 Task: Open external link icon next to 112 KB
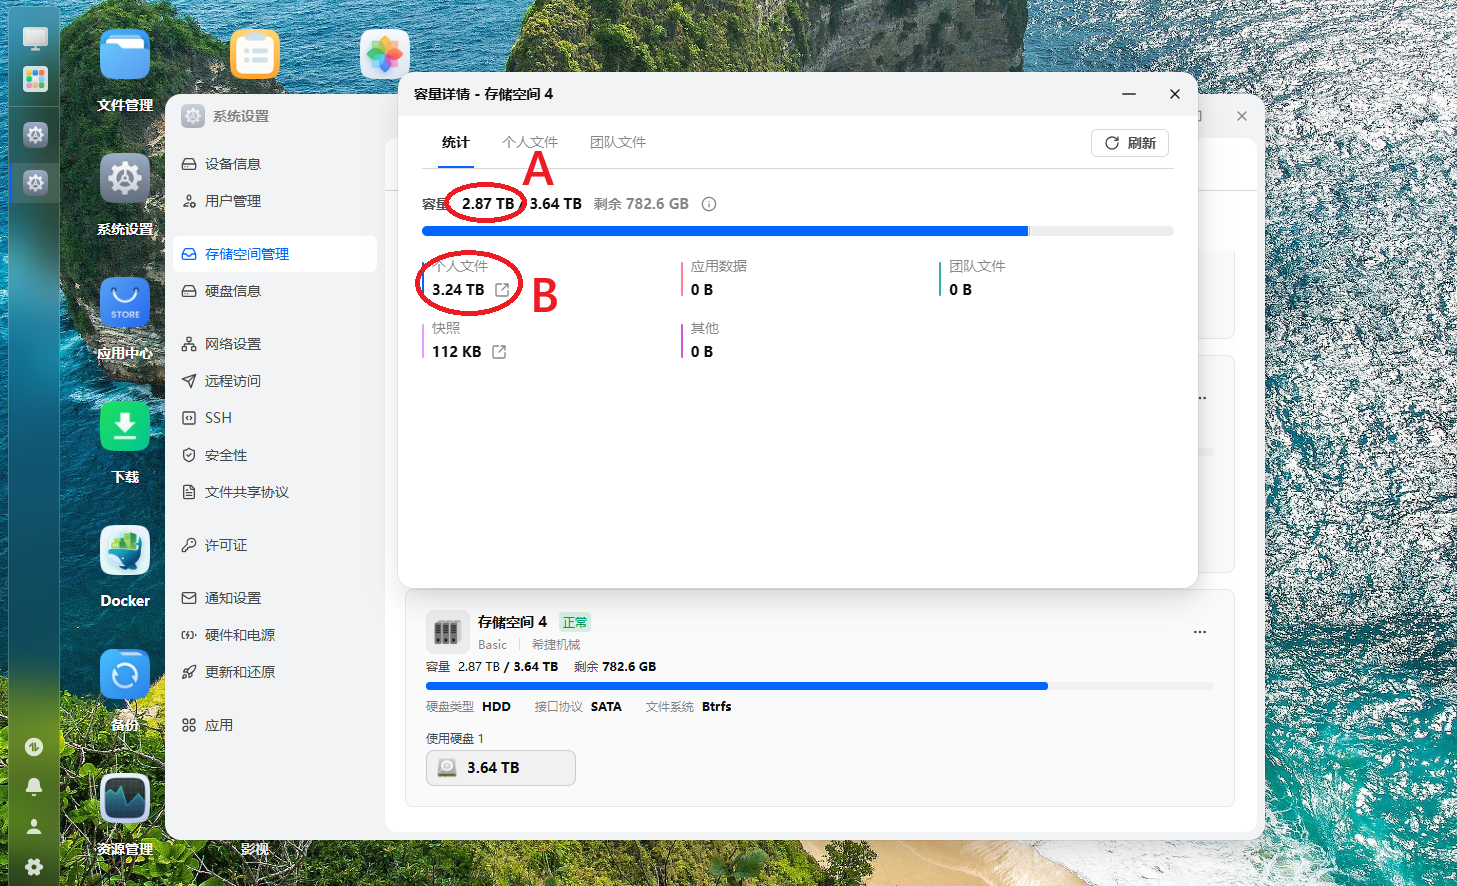coord(499,352)
